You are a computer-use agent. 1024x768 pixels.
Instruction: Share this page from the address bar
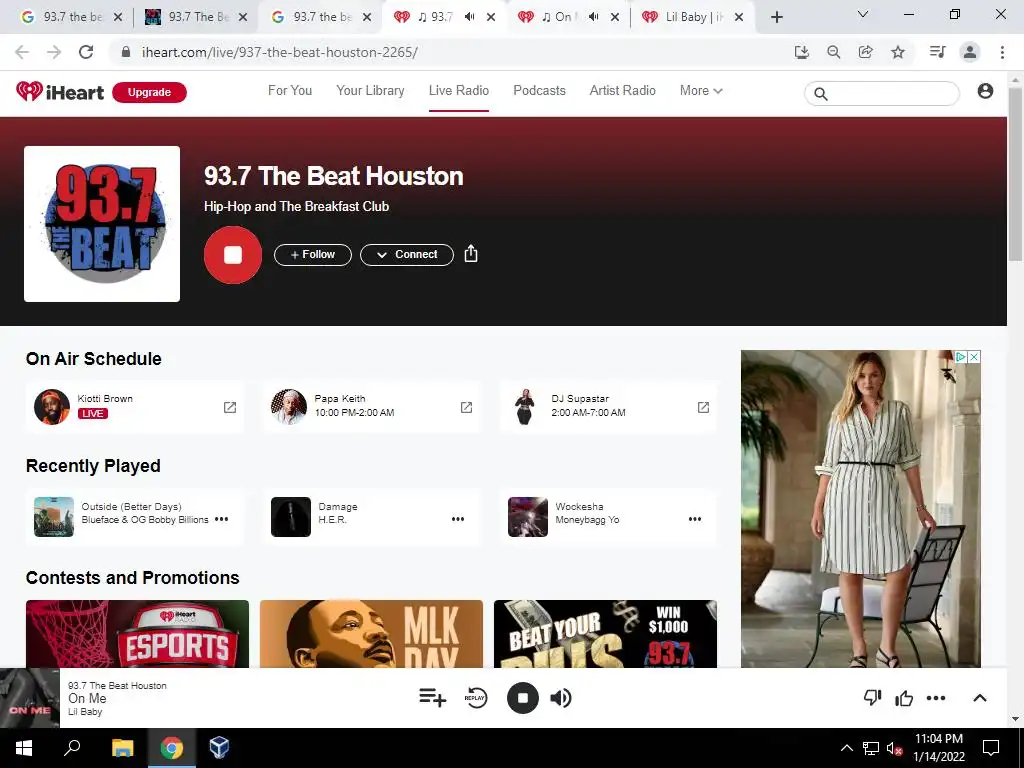pos(866,52)
